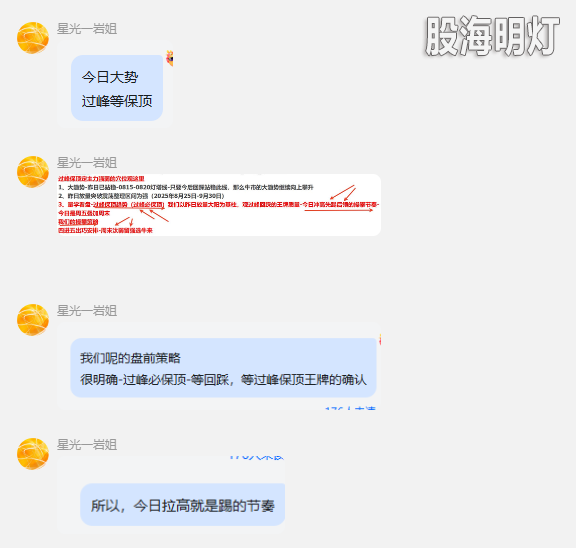576x548 pixels.
Task: Click the 今日大势 过峰等保顶 message bubble
Action: coord(117,88)
